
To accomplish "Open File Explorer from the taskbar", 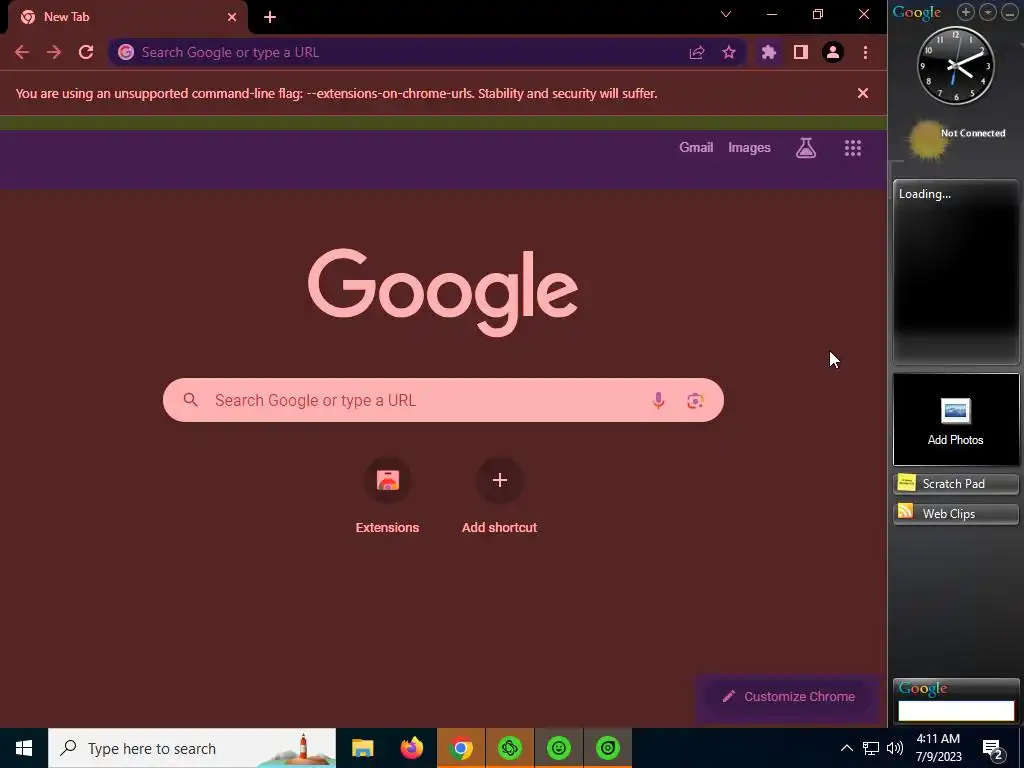I will (x=362, y=748).
